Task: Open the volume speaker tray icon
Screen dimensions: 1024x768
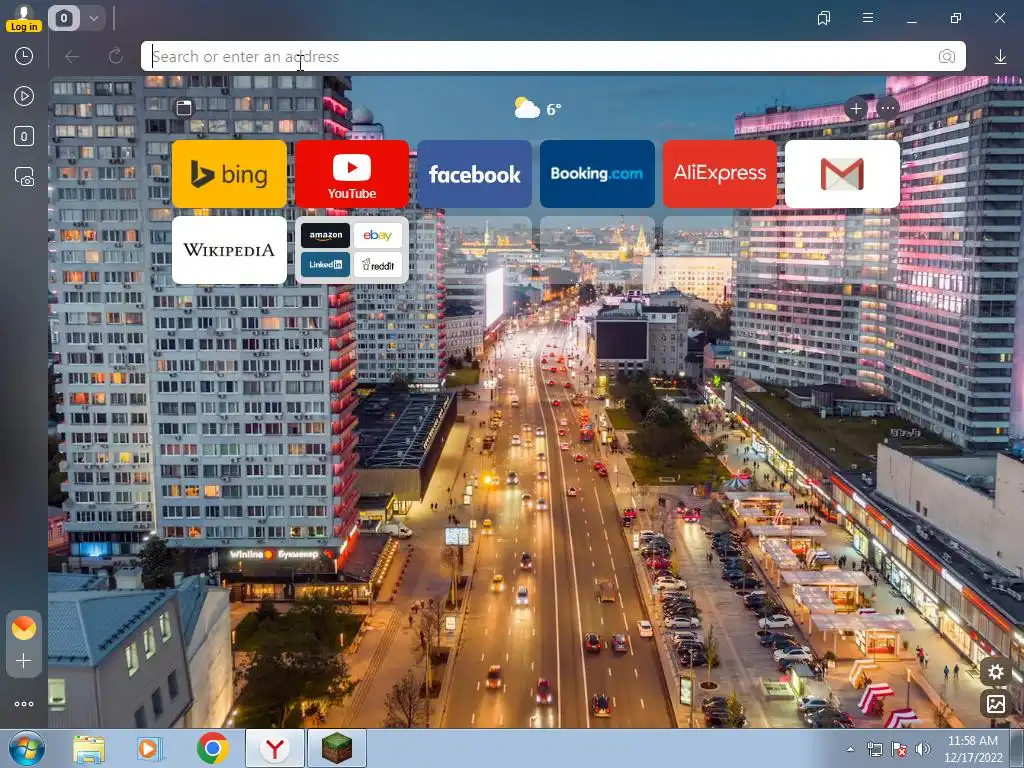Action: pyautogui.click(x=923, y=750)
